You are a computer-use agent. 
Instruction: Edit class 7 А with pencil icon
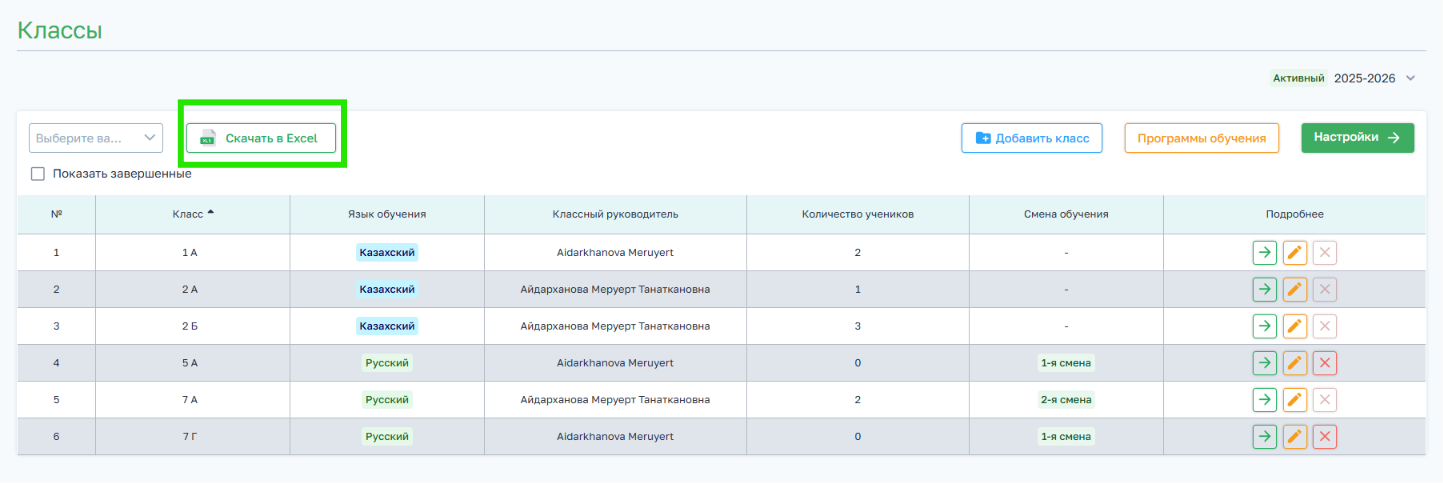1295,400
